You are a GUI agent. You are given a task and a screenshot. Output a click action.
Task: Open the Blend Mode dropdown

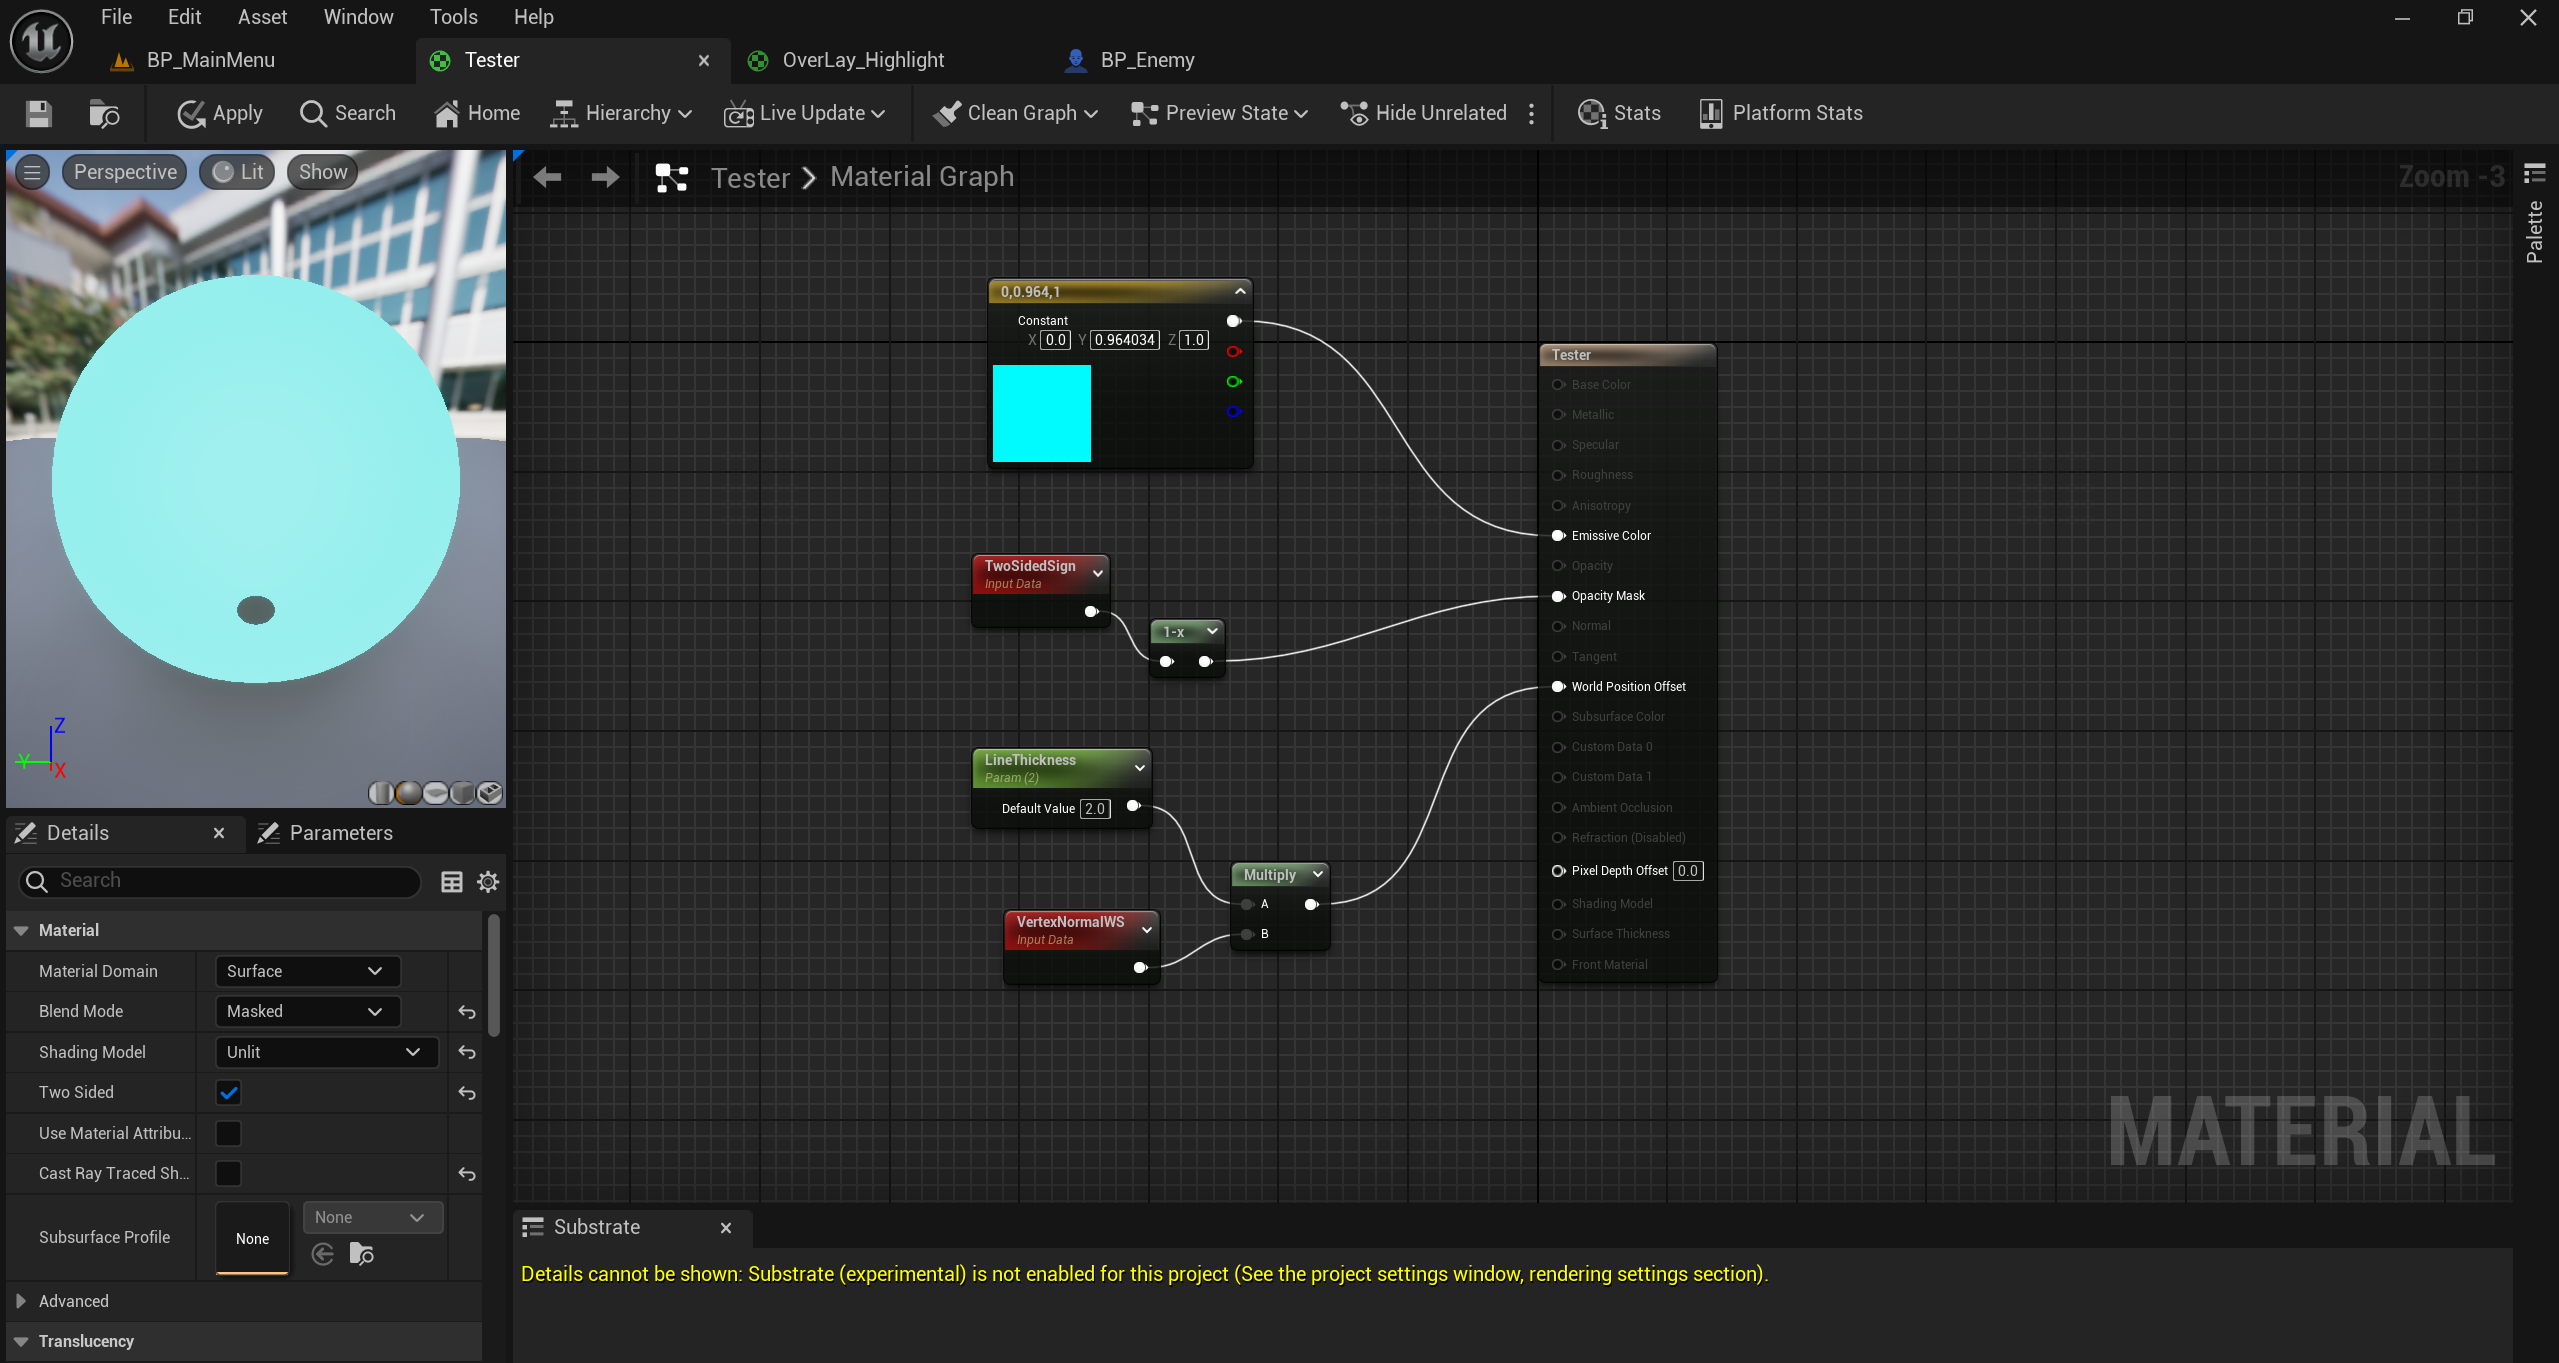pyautogui.click(x=308, y=1011)
